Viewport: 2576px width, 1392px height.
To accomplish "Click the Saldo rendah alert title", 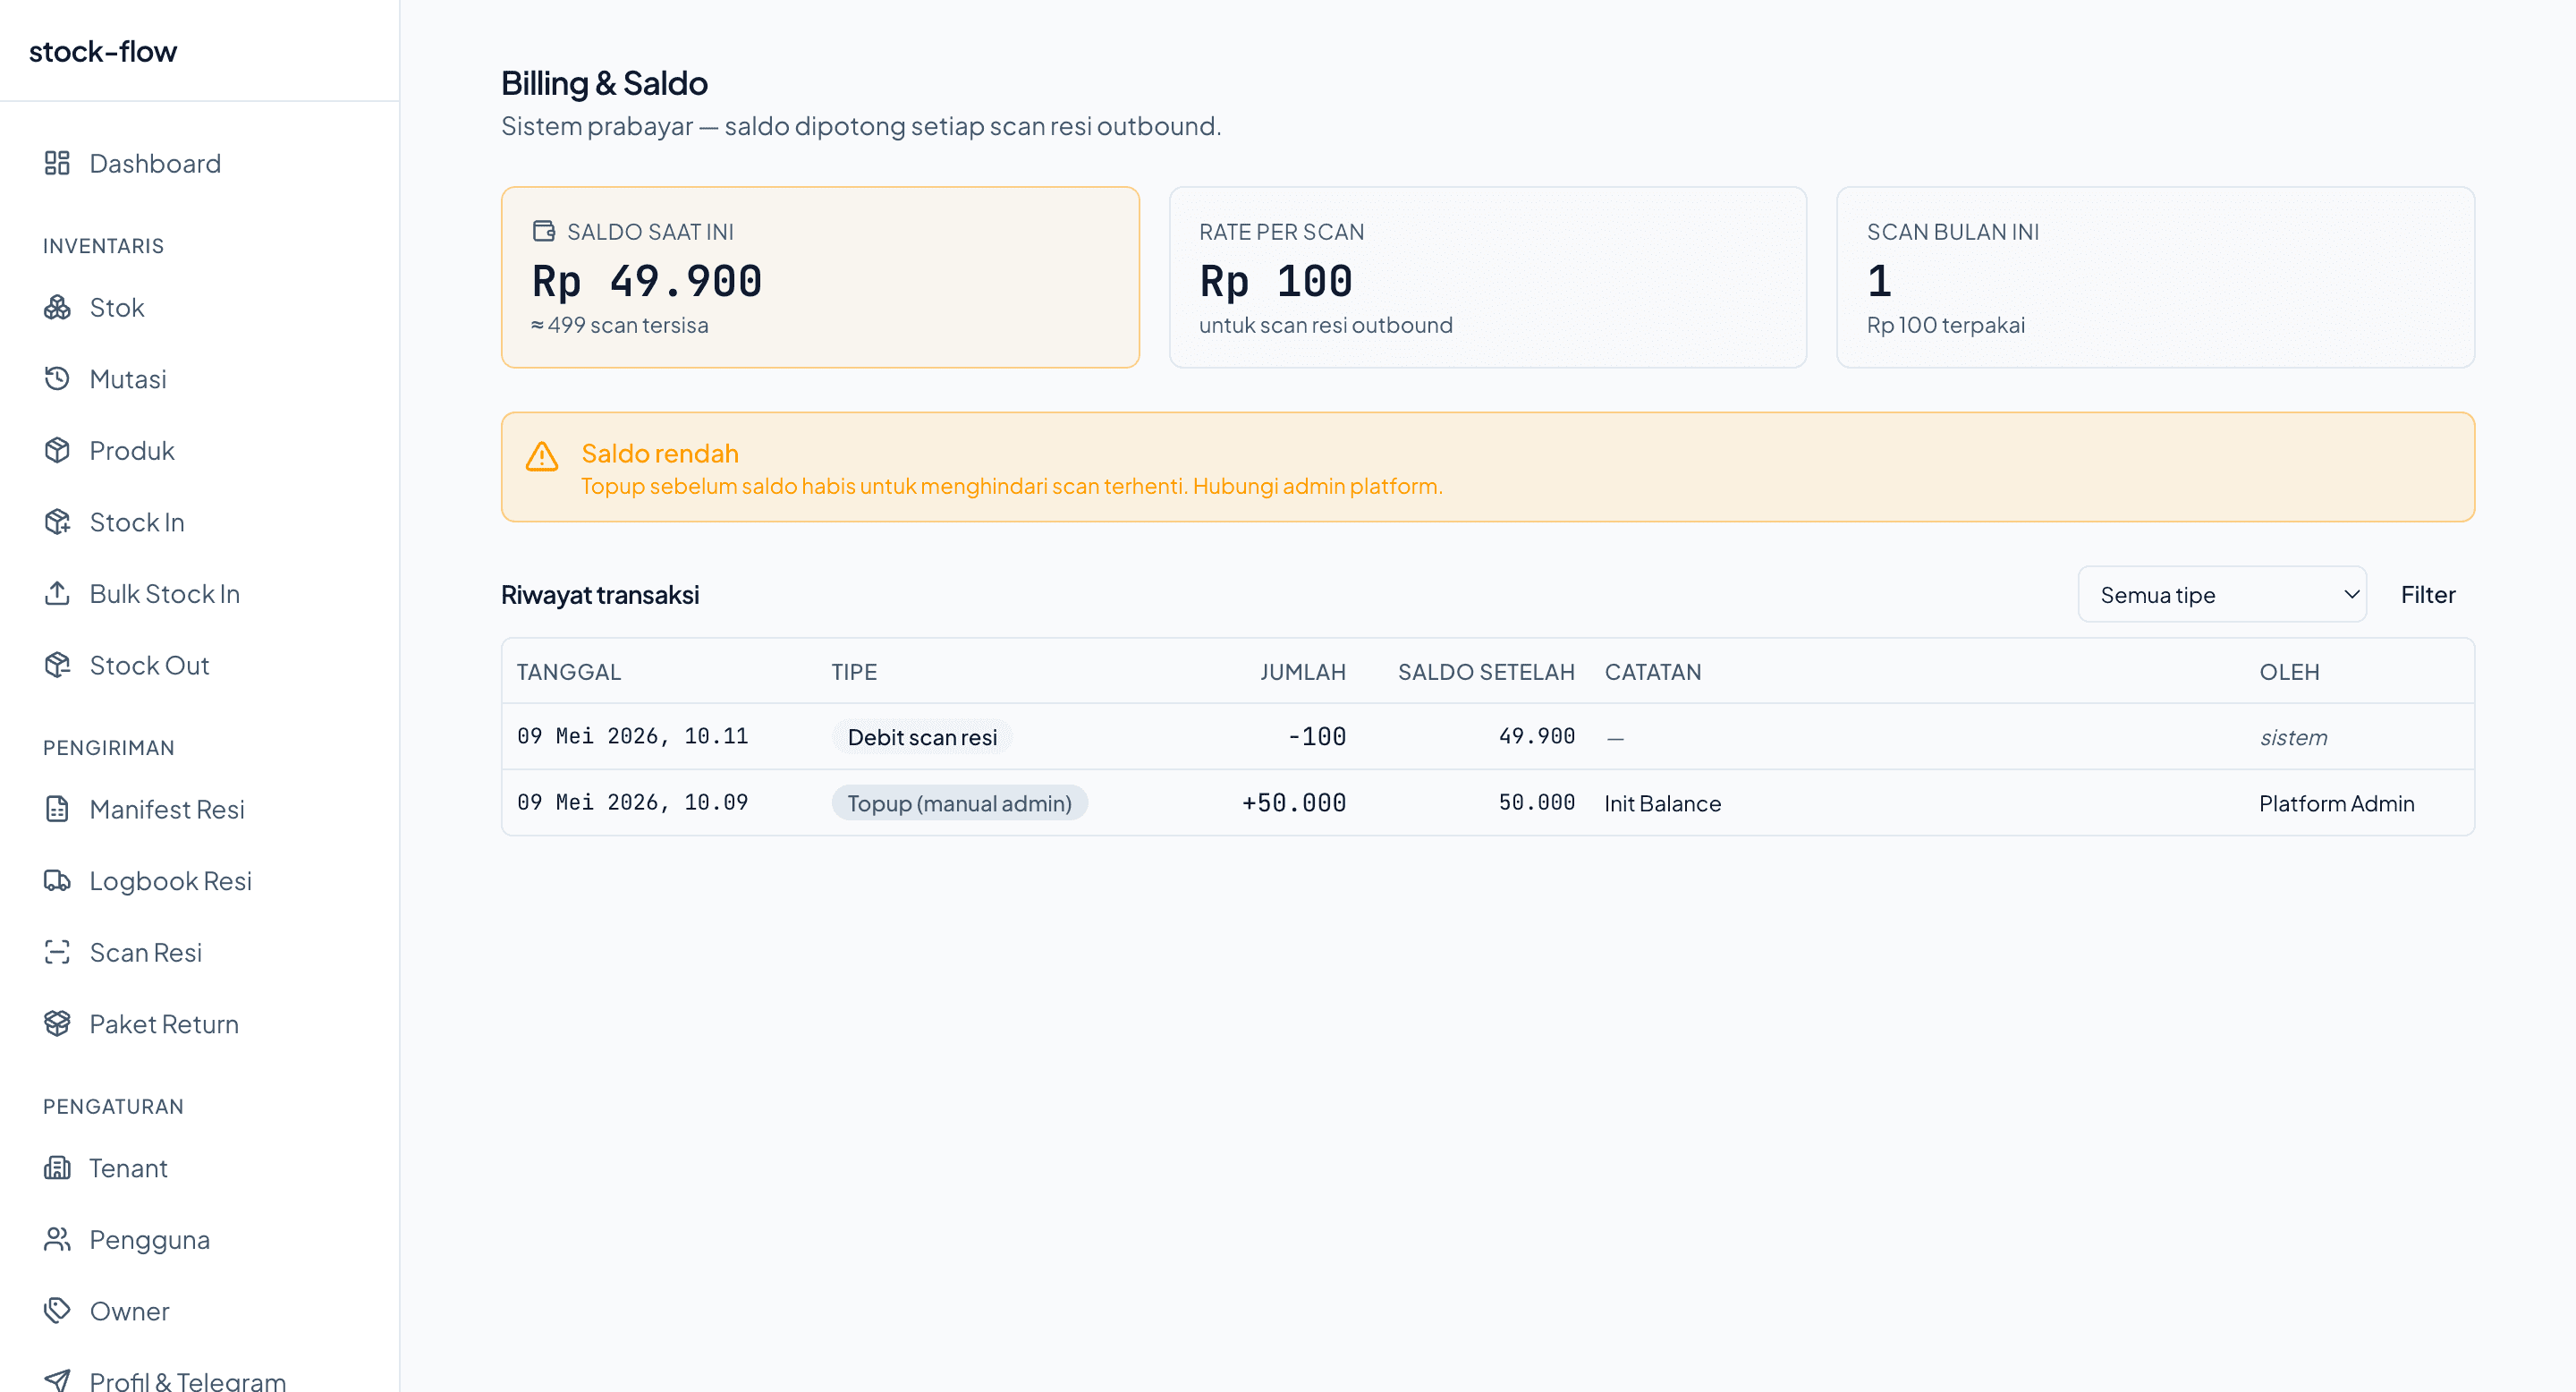I will [660, 453].
